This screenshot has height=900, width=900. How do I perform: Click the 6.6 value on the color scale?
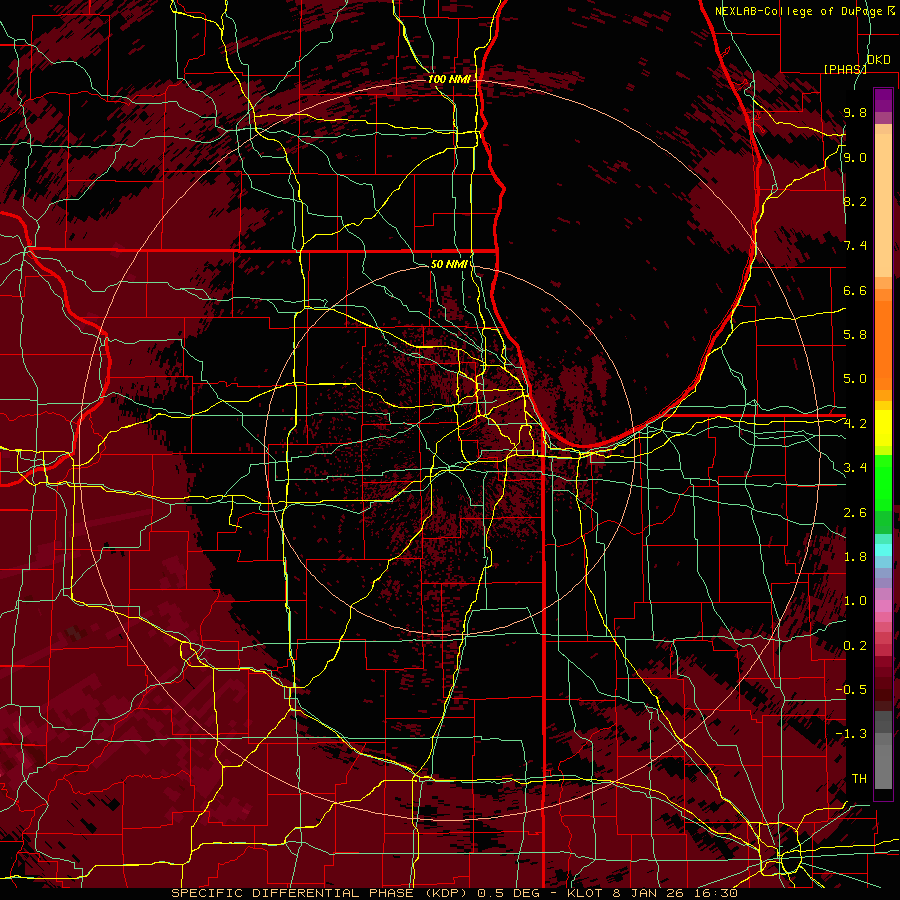(855, 290)
